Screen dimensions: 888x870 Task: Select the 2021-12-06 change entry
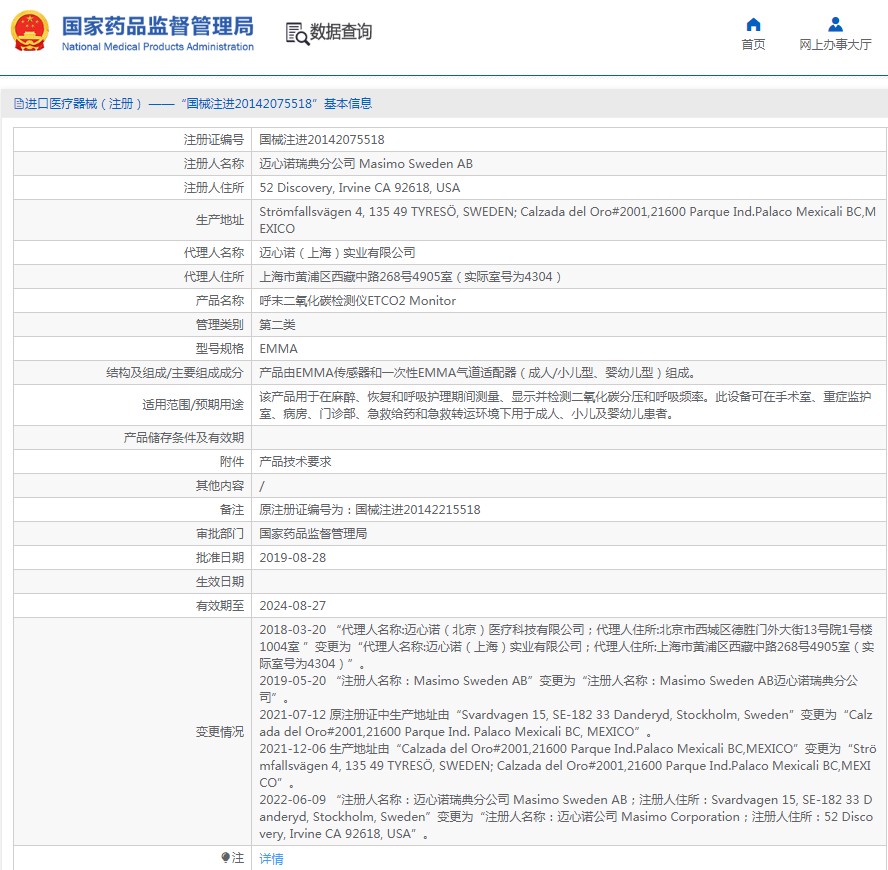(x=567, y=766)
